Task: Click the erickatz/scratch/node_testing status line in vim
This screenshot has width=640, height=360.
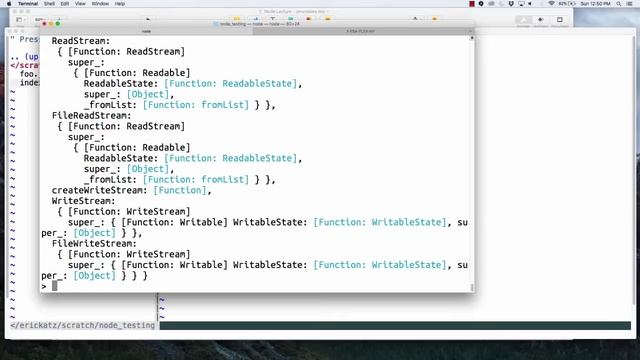Action: (83, 325)
